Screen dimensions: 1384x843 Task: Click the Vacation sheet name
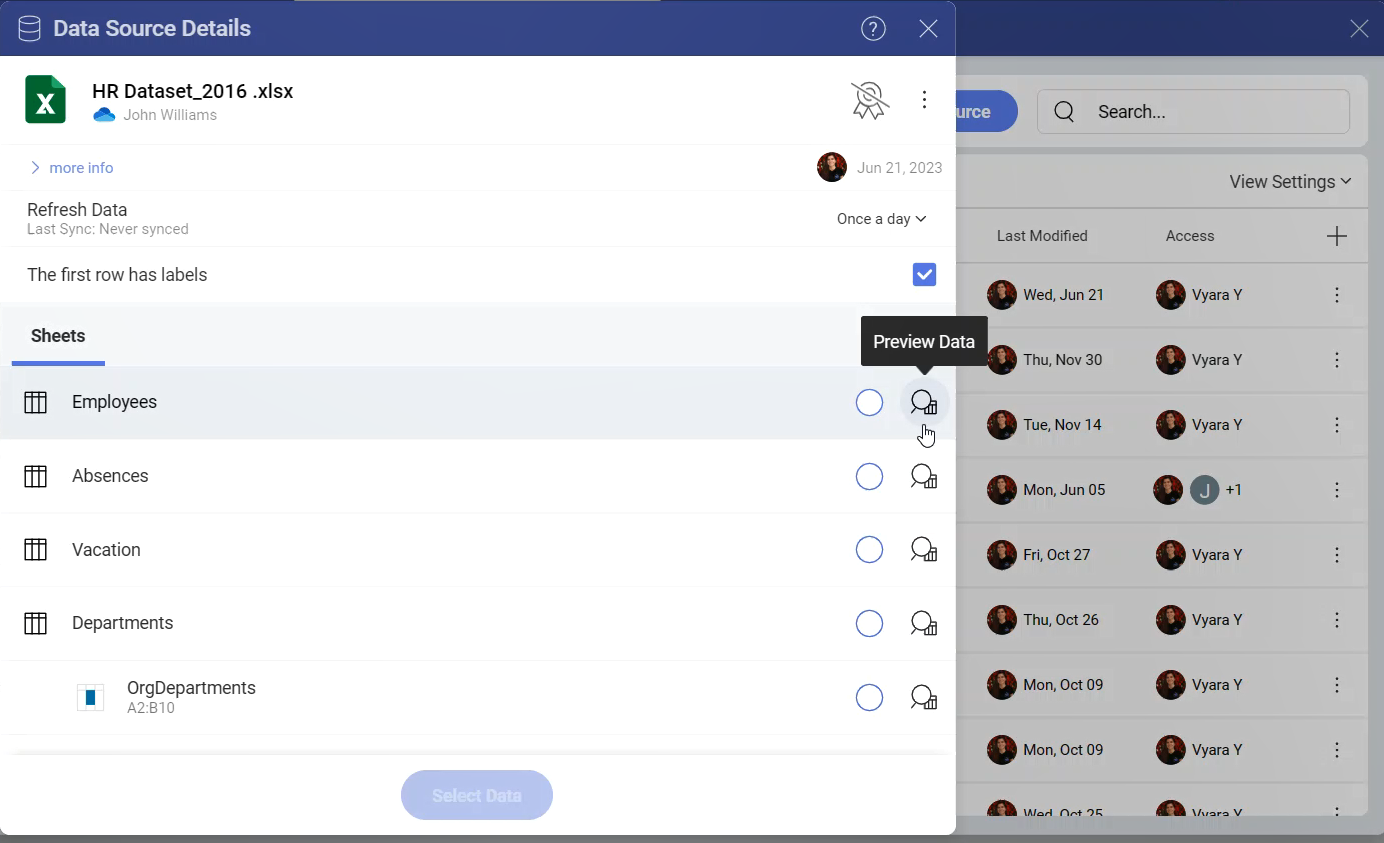(106, 550)
